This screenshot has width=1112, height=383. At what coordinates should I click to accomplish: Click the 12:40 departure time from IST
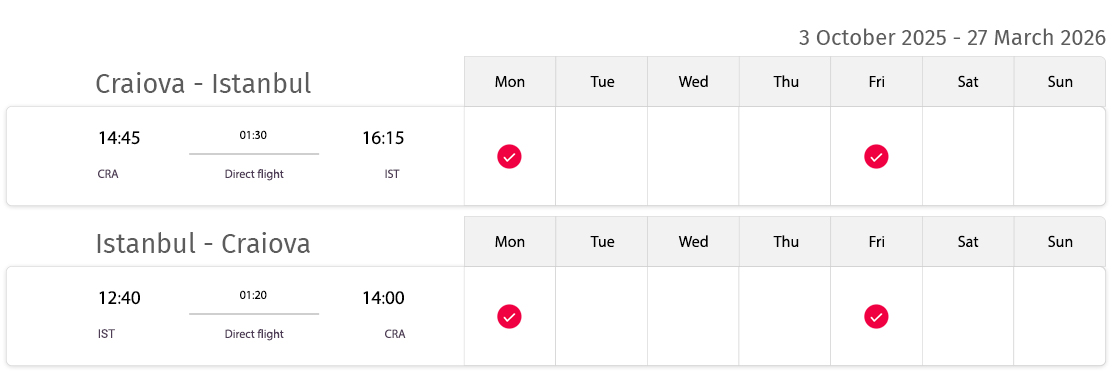click(x=119, y=298)
